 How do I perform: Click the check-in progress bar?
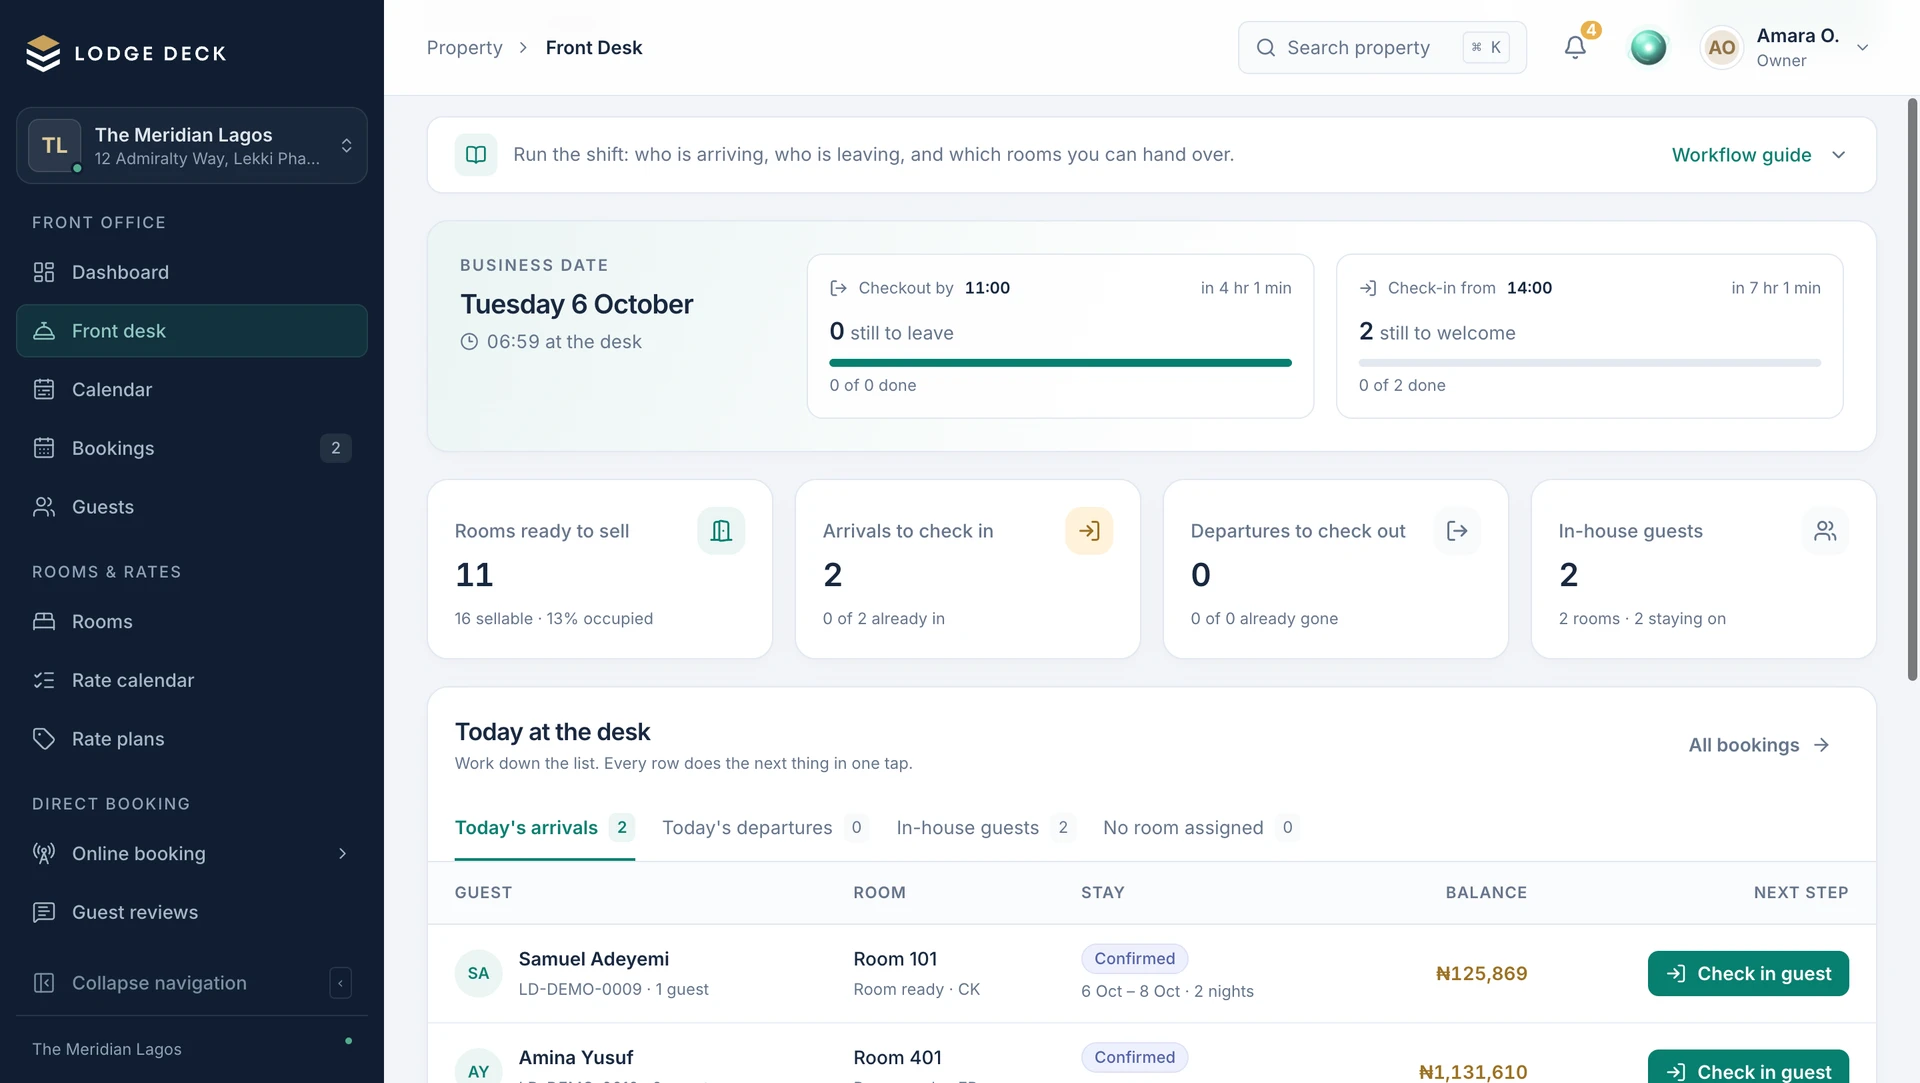[x=1589, y=363]
